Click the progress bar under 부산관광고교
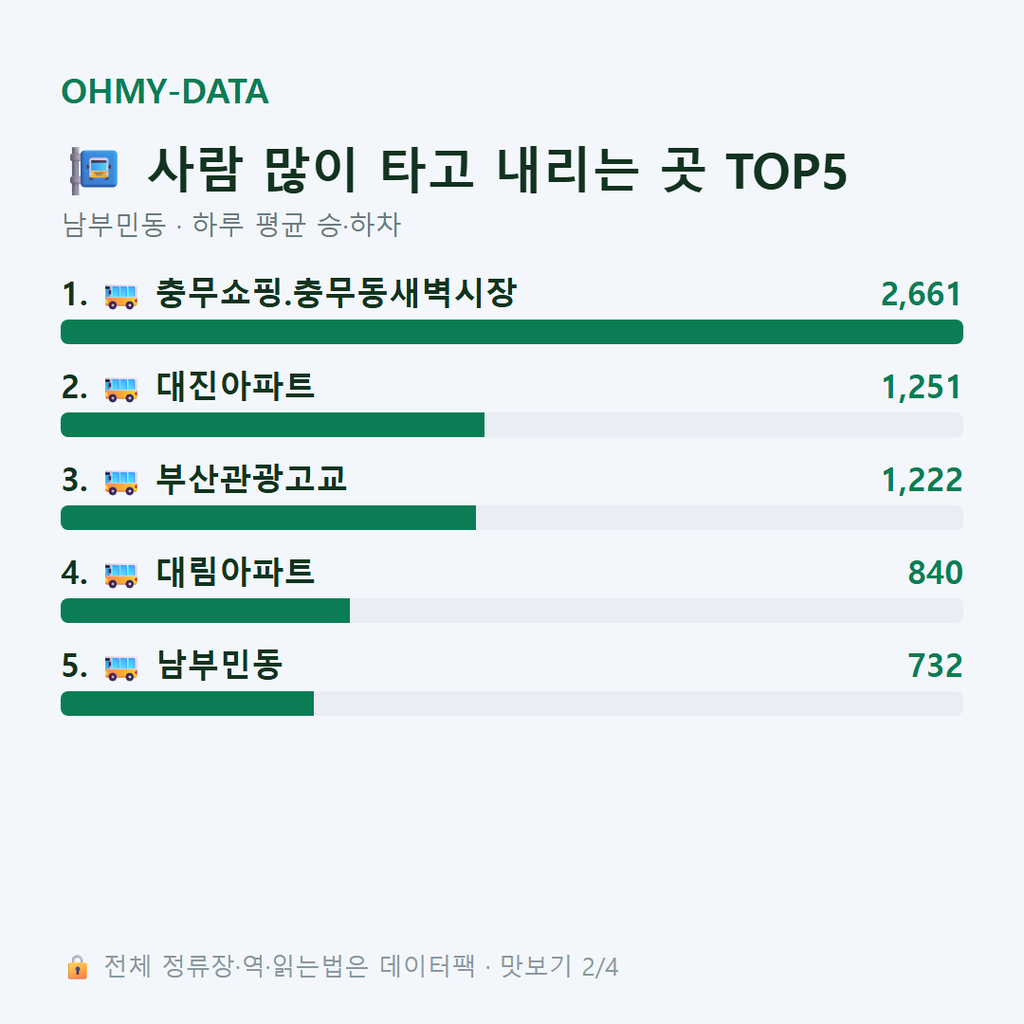Image resolution: width=1024 pixels, height=1024 pixels. [x=512, y=517]
